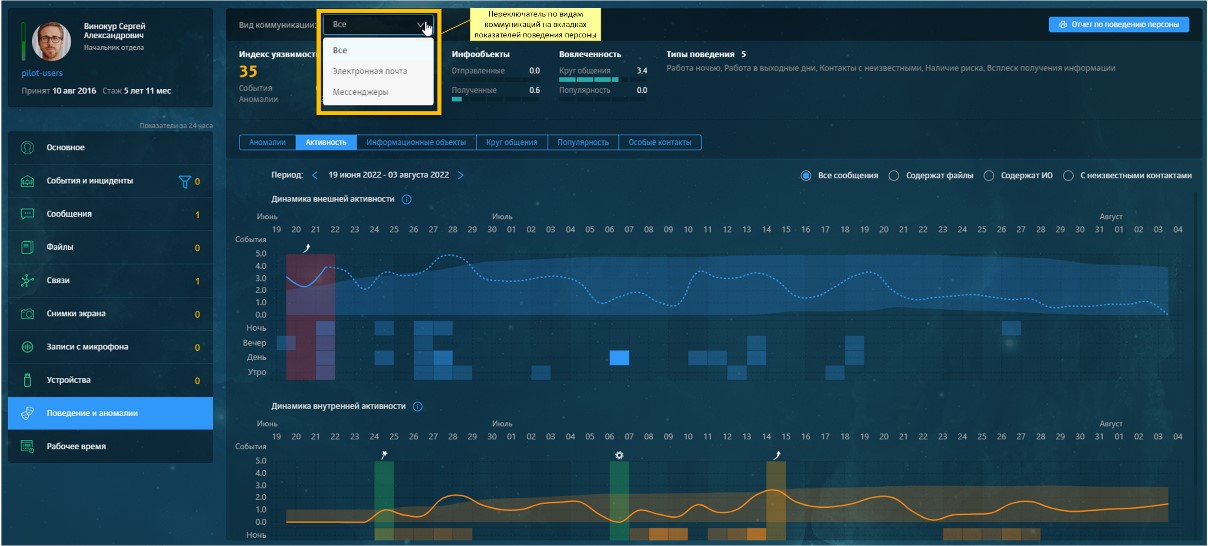The image size is (1208, 546).
Task: Click the Поведение и аномалии icon
Action: pyautogui.click(x=28, y=413)
